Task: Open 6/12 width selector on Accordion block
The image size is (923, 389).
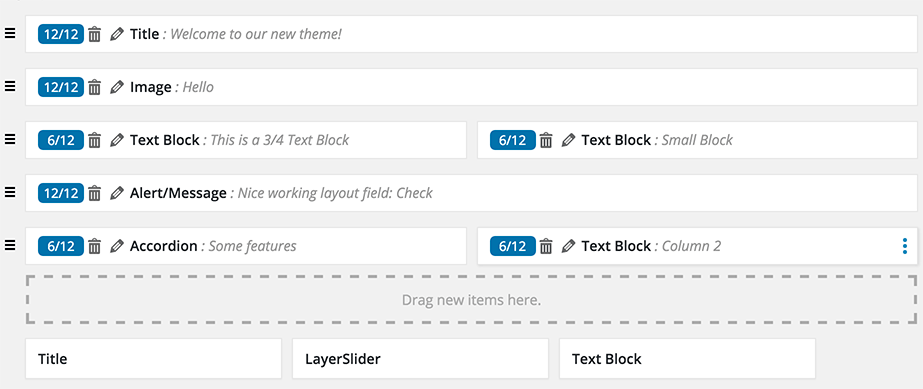Action: (x=61, y=245)
